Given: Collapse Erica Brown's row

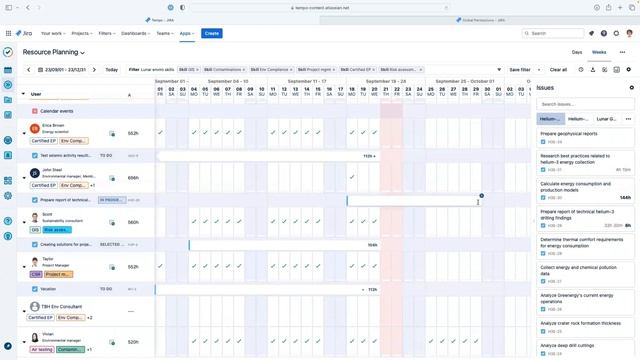Looking at the screenshot, I should click(x=24, y=133).
